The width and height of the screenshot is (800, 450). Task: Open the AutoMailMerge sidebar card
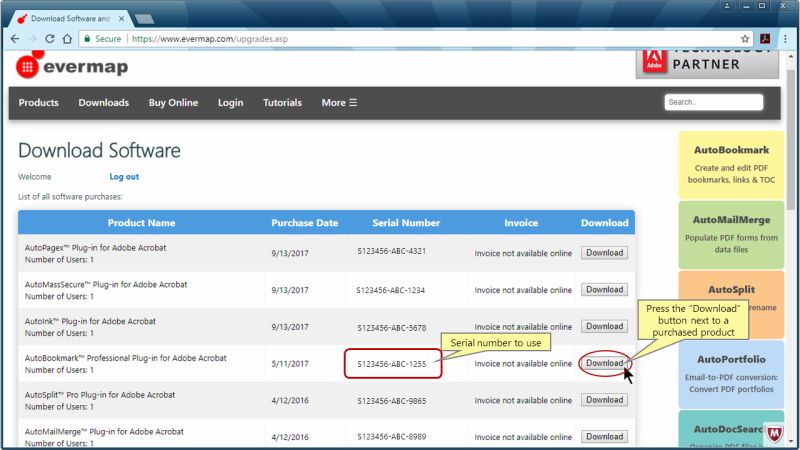click(731, 235)
